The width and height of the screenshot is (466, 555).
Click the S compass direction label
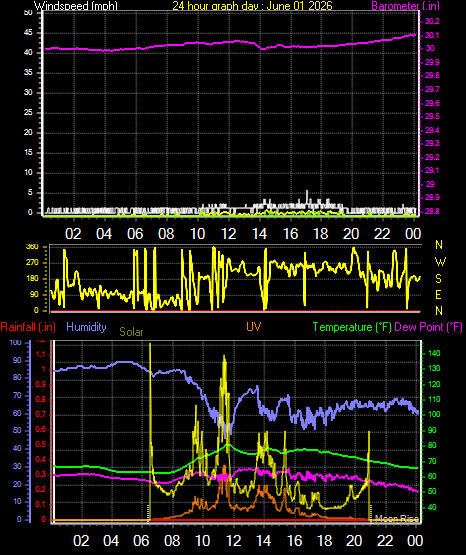point(438,279)
